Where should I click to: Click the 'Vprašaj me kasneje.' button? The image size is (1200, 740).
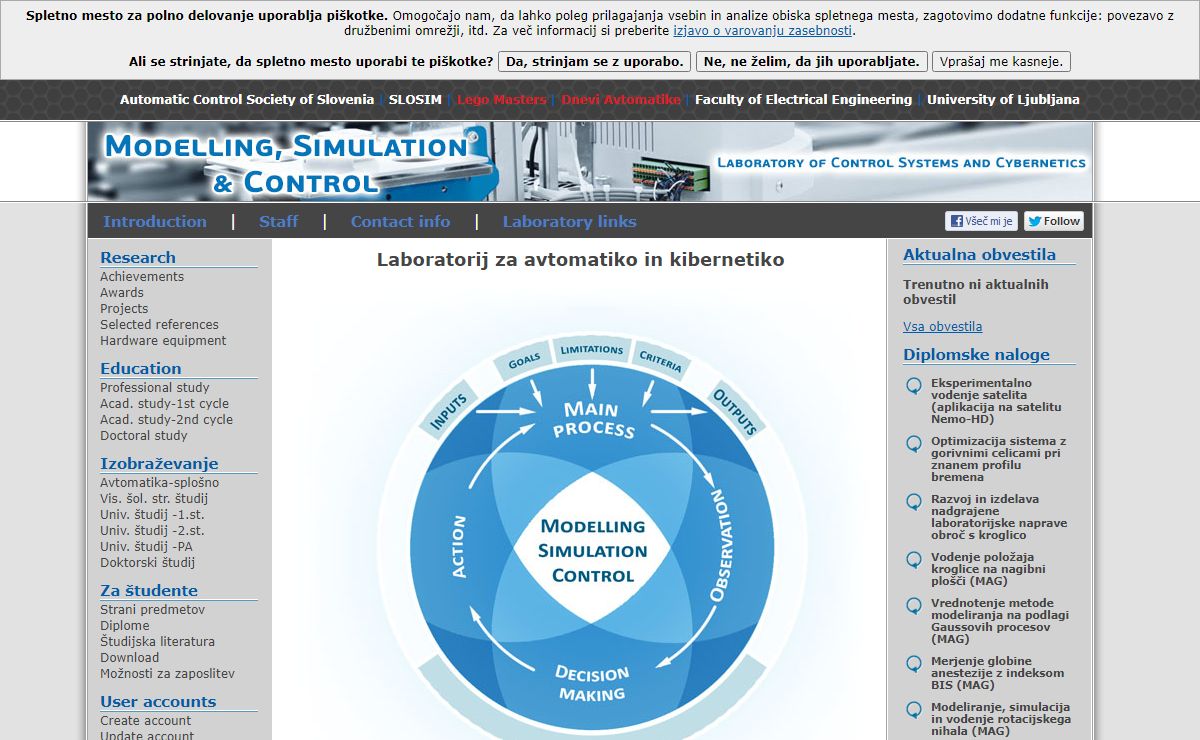(1001, 61)
